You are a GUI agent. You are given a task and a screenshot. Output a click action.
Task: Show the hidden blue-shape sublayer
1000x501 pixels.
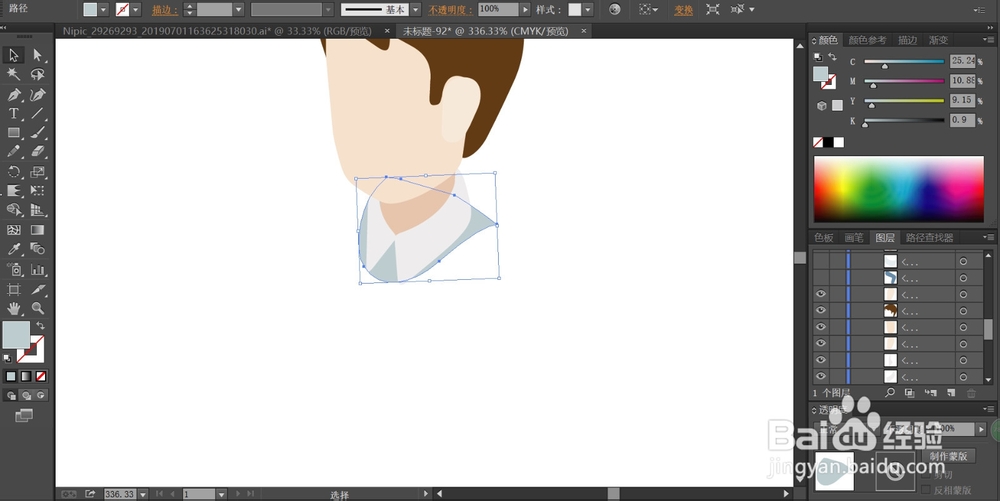click(821, 278)
